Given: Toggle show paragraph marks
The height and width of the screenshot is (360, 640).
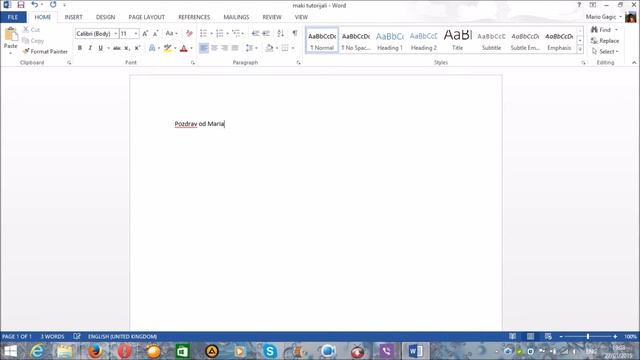Looking at the screenshot, I should 295,33.
